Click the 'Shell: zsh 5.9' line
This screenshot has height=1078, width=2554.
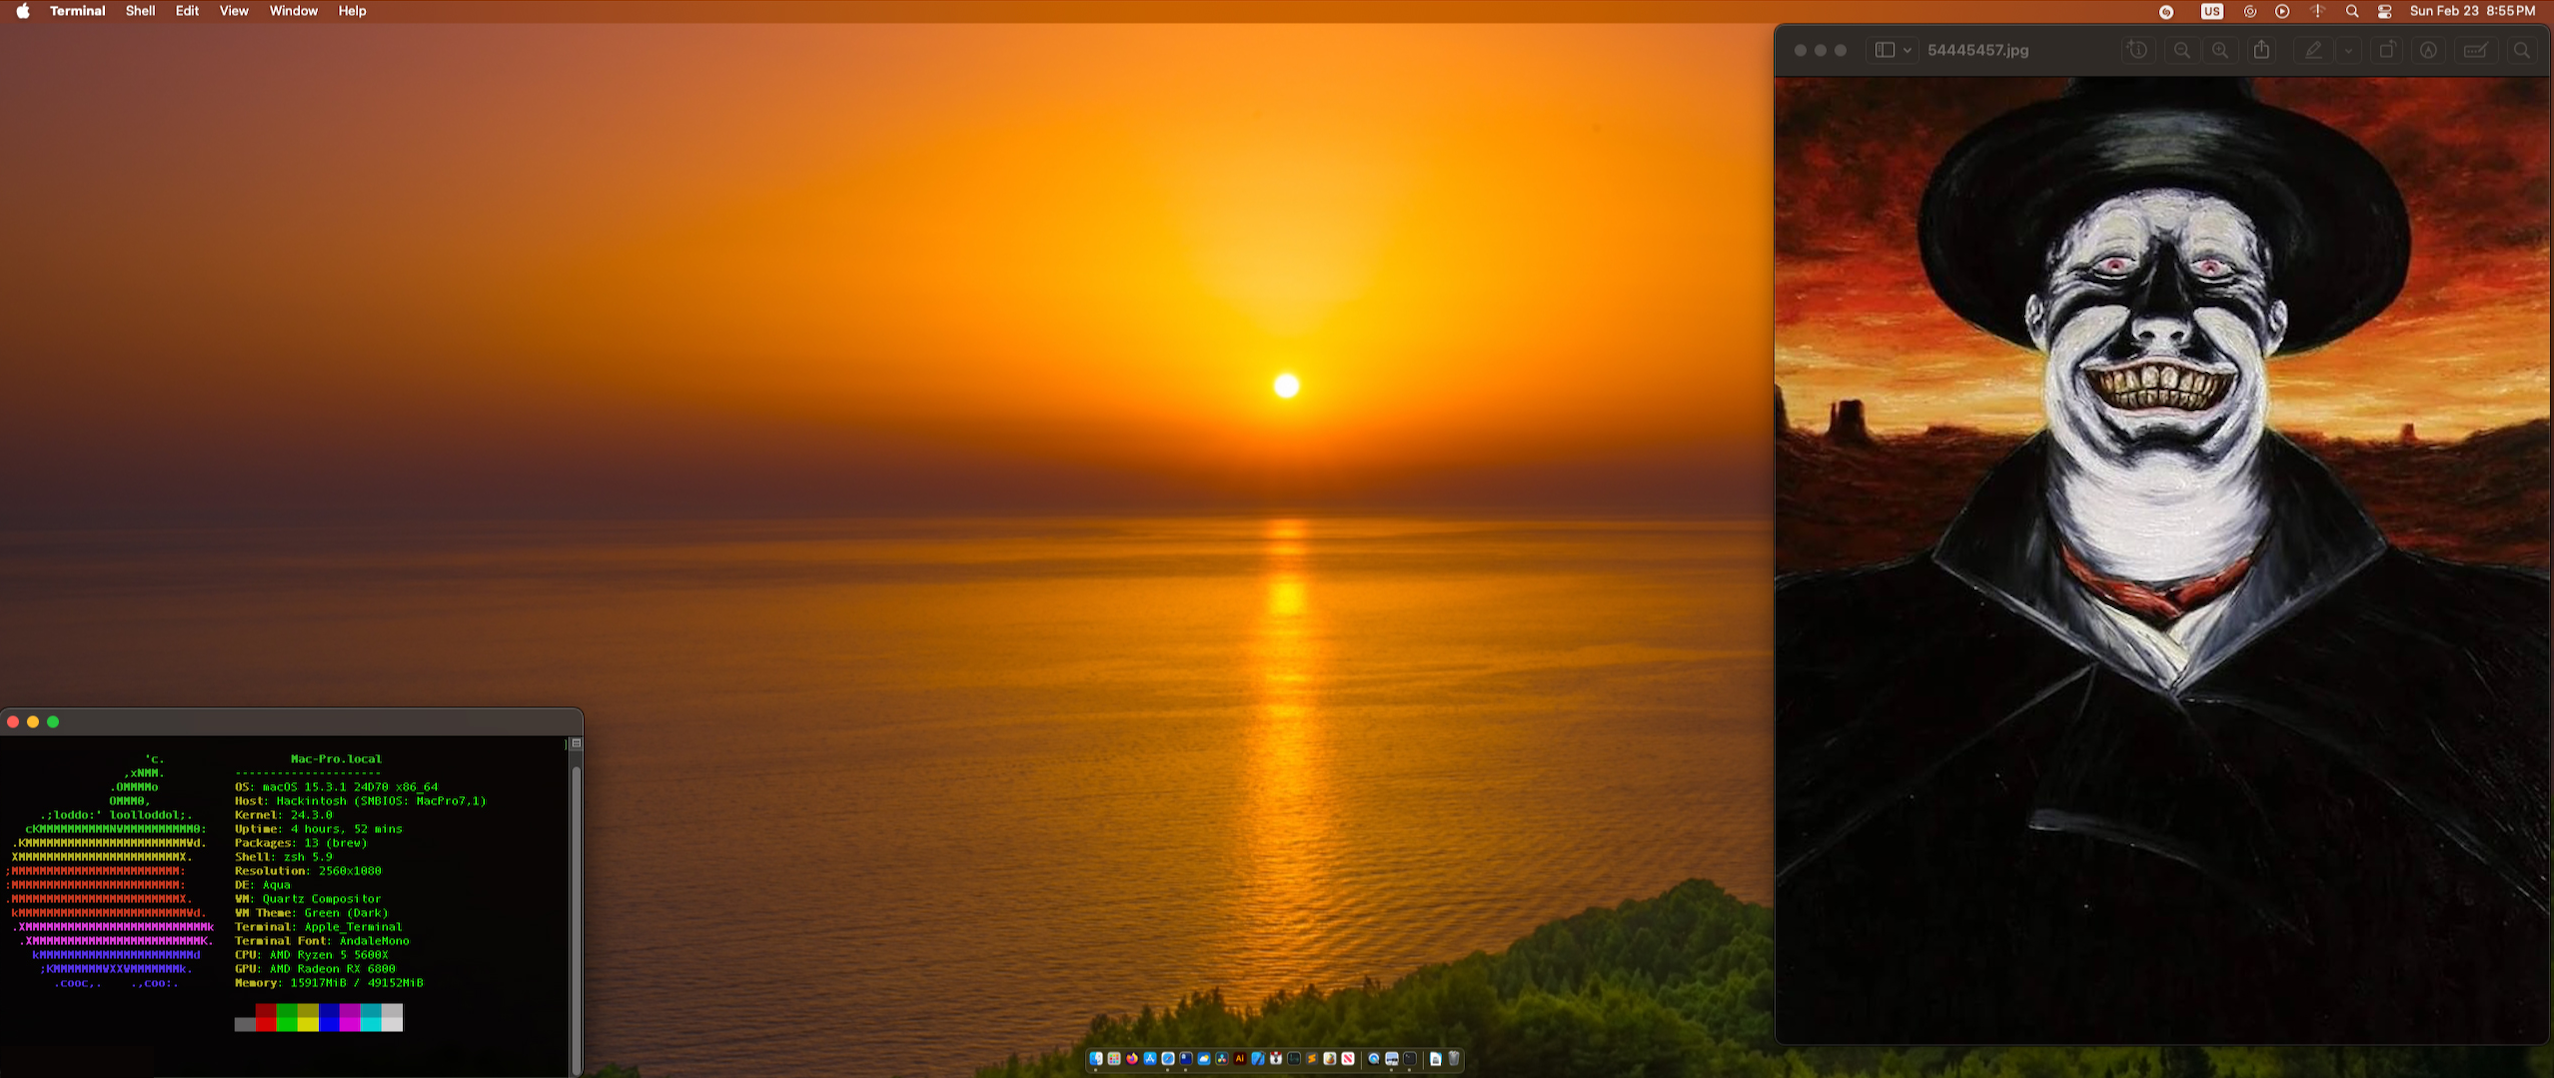[x=283, y=857]
